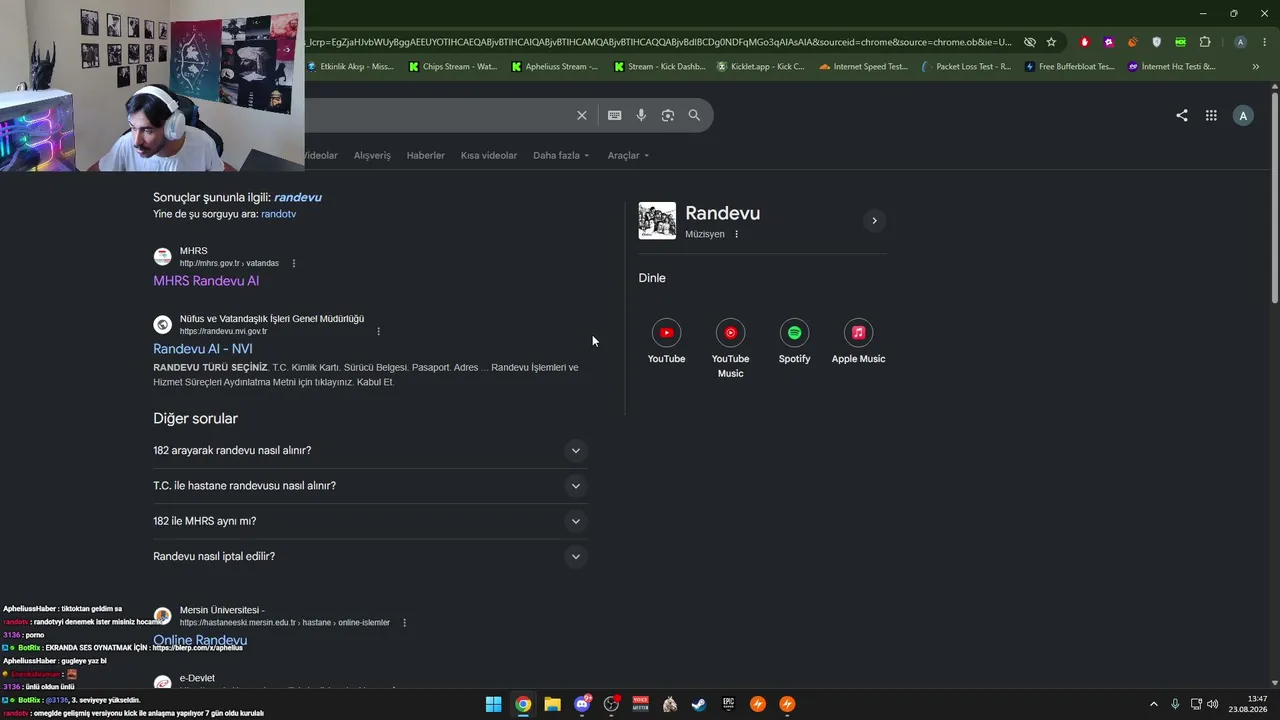This screenshot has width=1280, height=720.
Task: Open the 'Randevu Al - NVI' result link
Action: click(203, 349)
